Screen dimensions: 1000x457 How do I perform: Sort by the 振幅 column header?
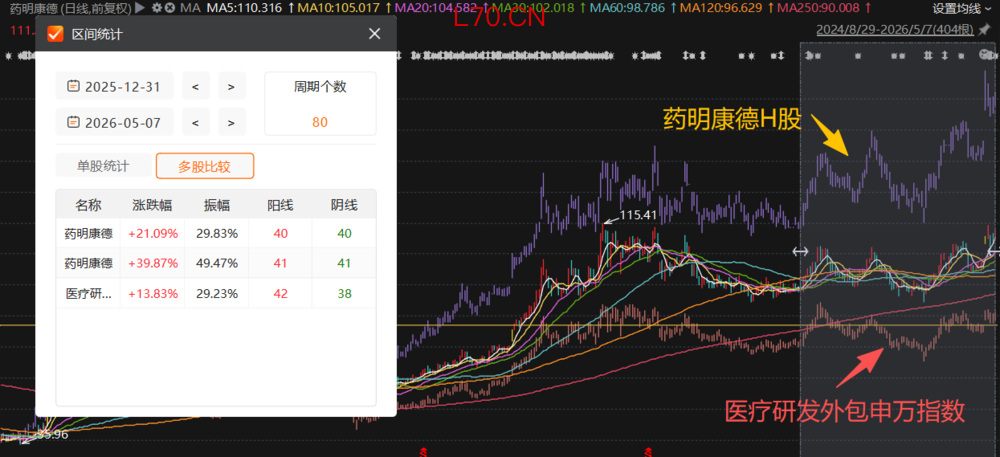(217, 205)
